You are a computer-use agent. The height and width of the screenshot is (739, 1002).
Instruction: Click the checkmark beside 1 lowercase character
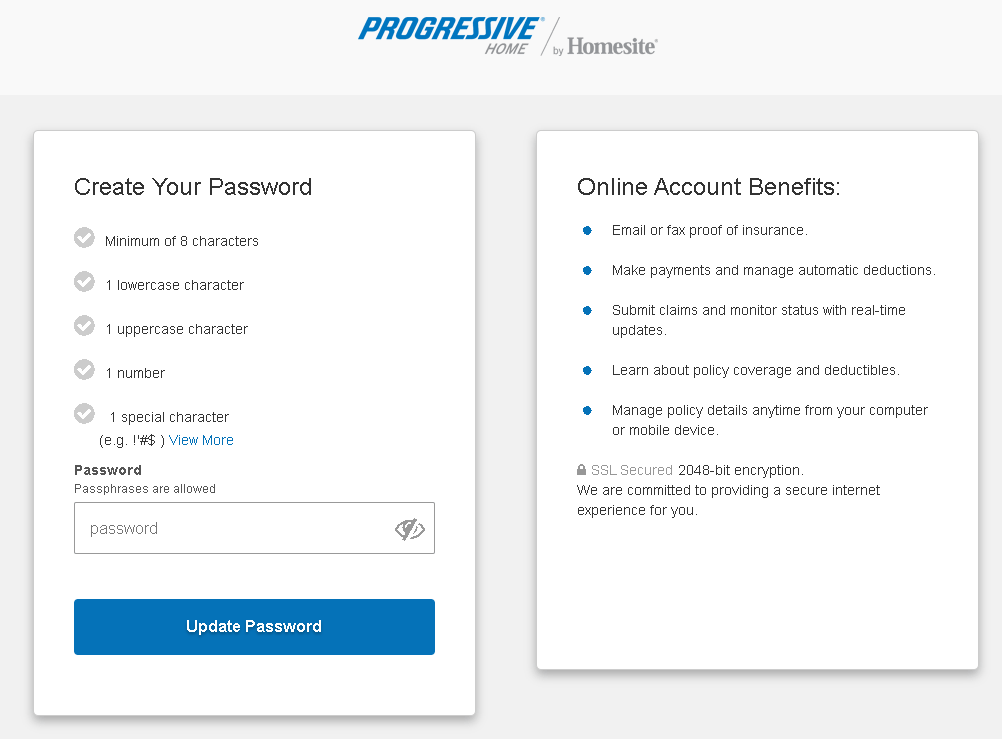pos(85,282)
